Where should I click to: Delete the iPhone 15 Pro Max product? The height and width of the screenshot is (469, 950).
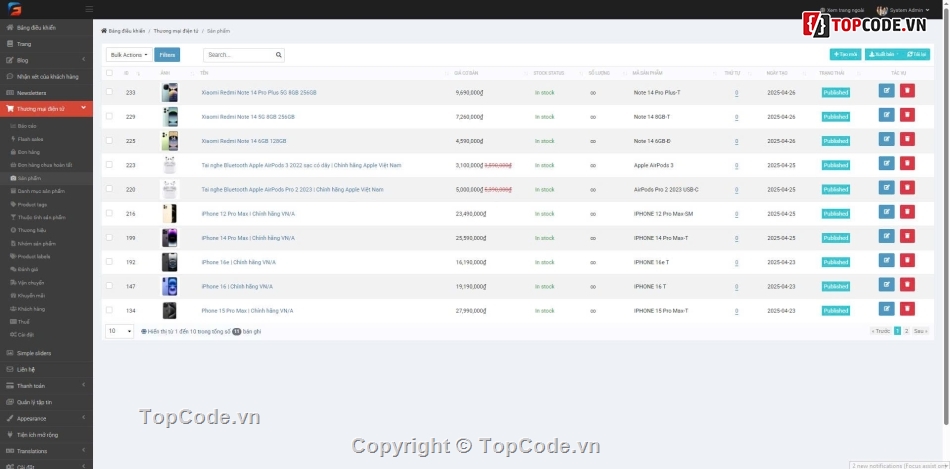tap(907, 310)
